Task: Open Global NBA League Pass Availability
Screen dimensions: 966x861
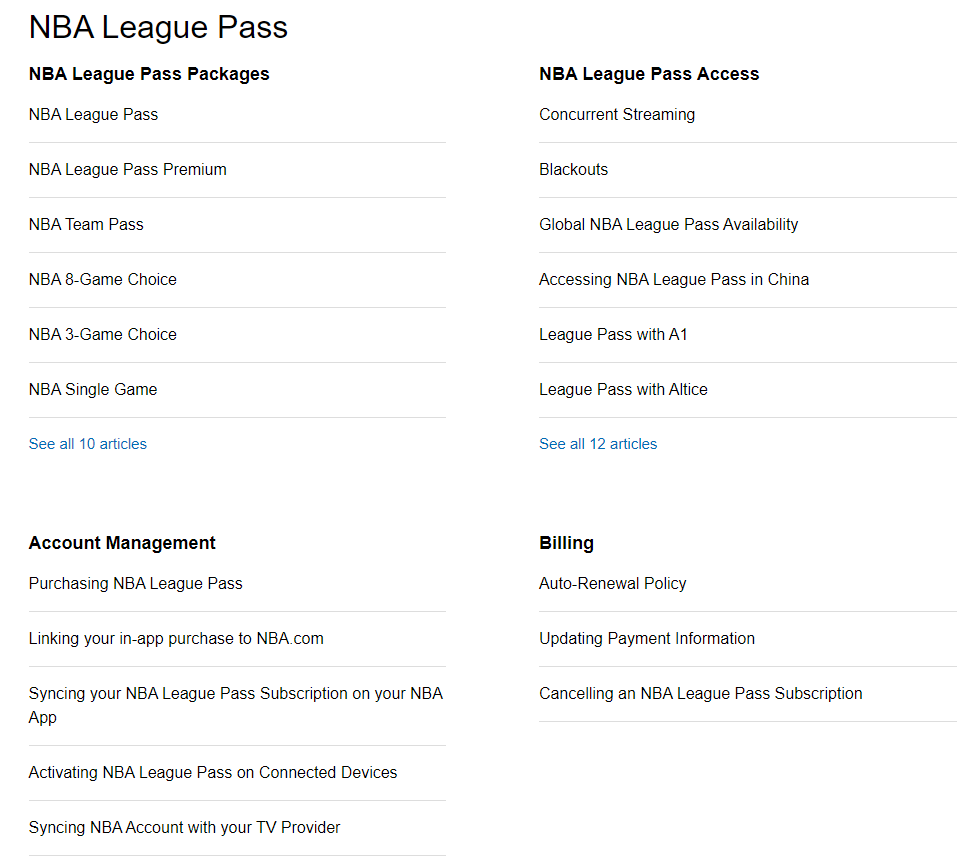Action: click(668, 224)
